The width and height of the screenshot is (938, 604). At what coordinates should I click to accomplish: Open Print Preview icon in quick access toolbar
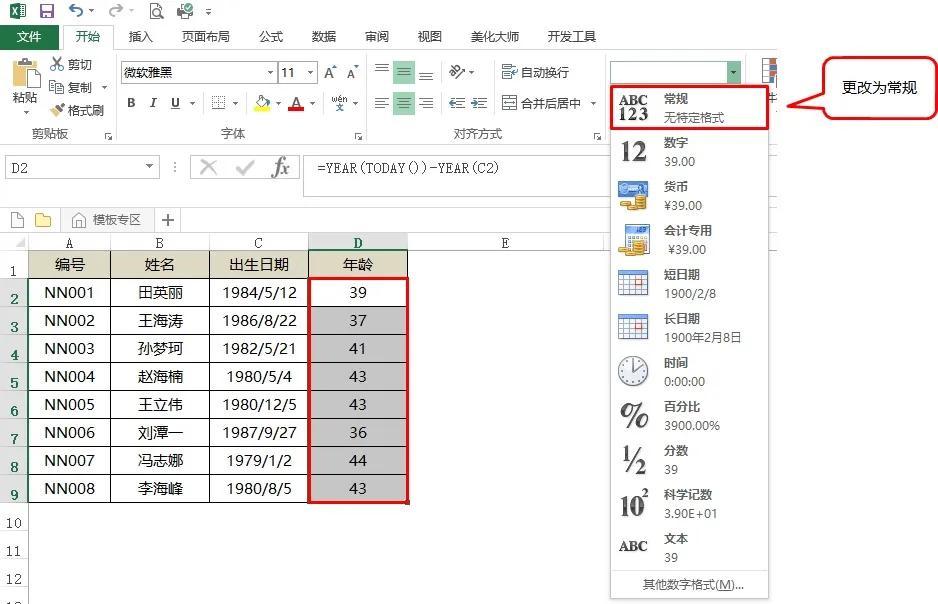pos(156,11)
